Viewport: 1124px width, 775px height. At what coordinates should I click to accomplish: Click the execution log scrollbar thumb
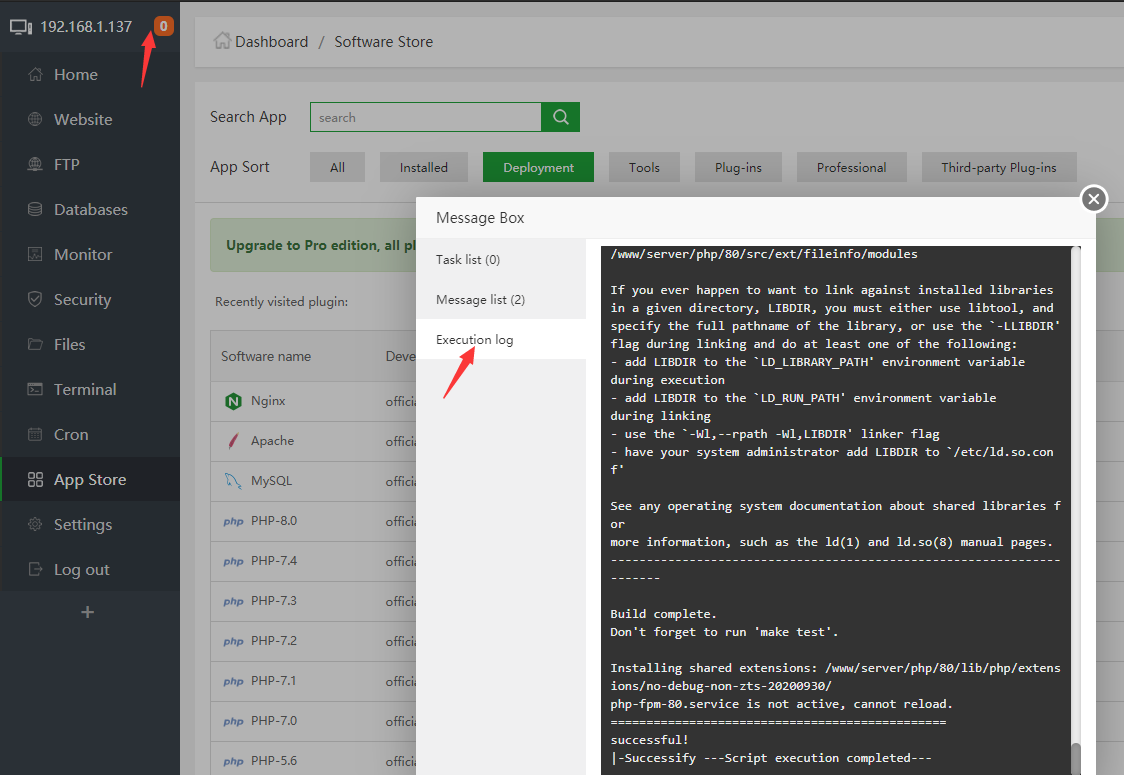click(x=1075, y=758)
